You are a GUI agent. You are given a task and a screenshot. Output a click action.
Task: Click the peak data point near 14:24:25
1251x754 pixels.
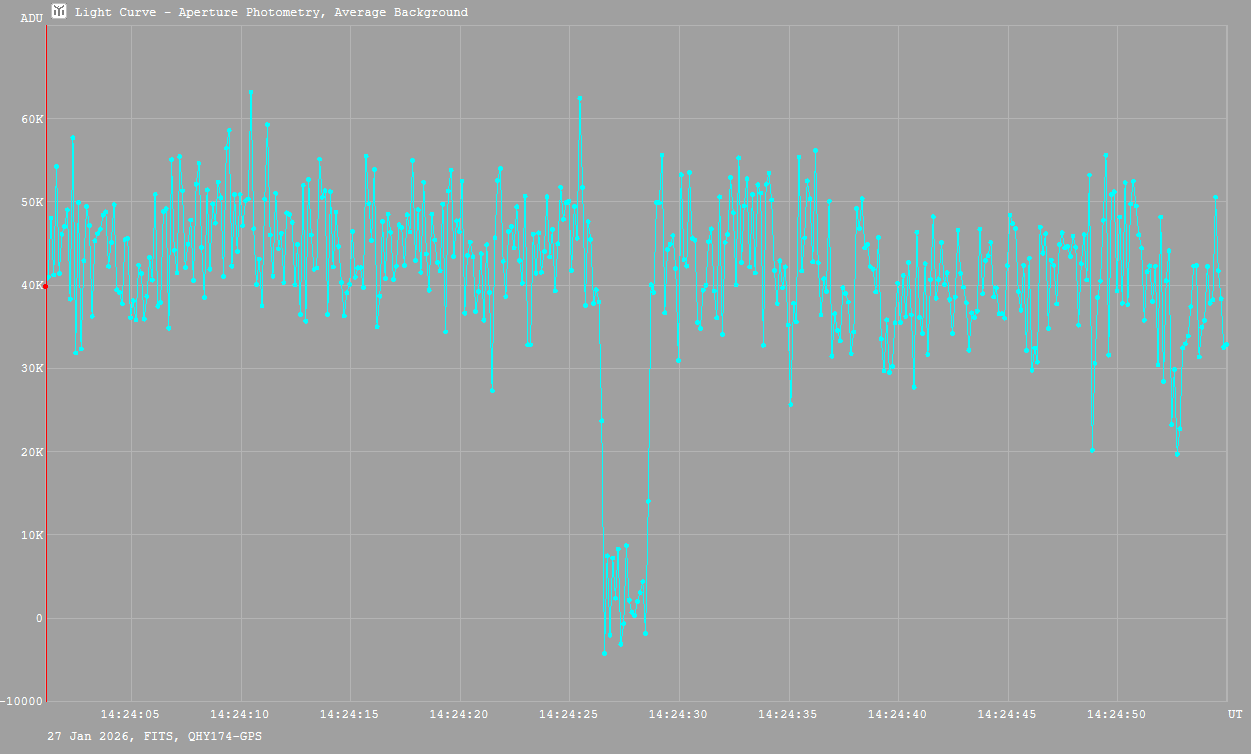[x=579, y=98]
